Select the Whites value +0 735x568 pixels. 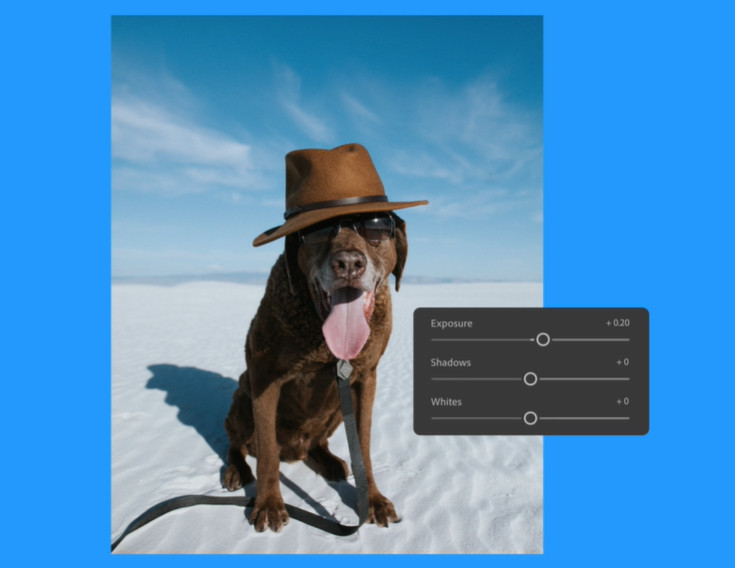622,402
